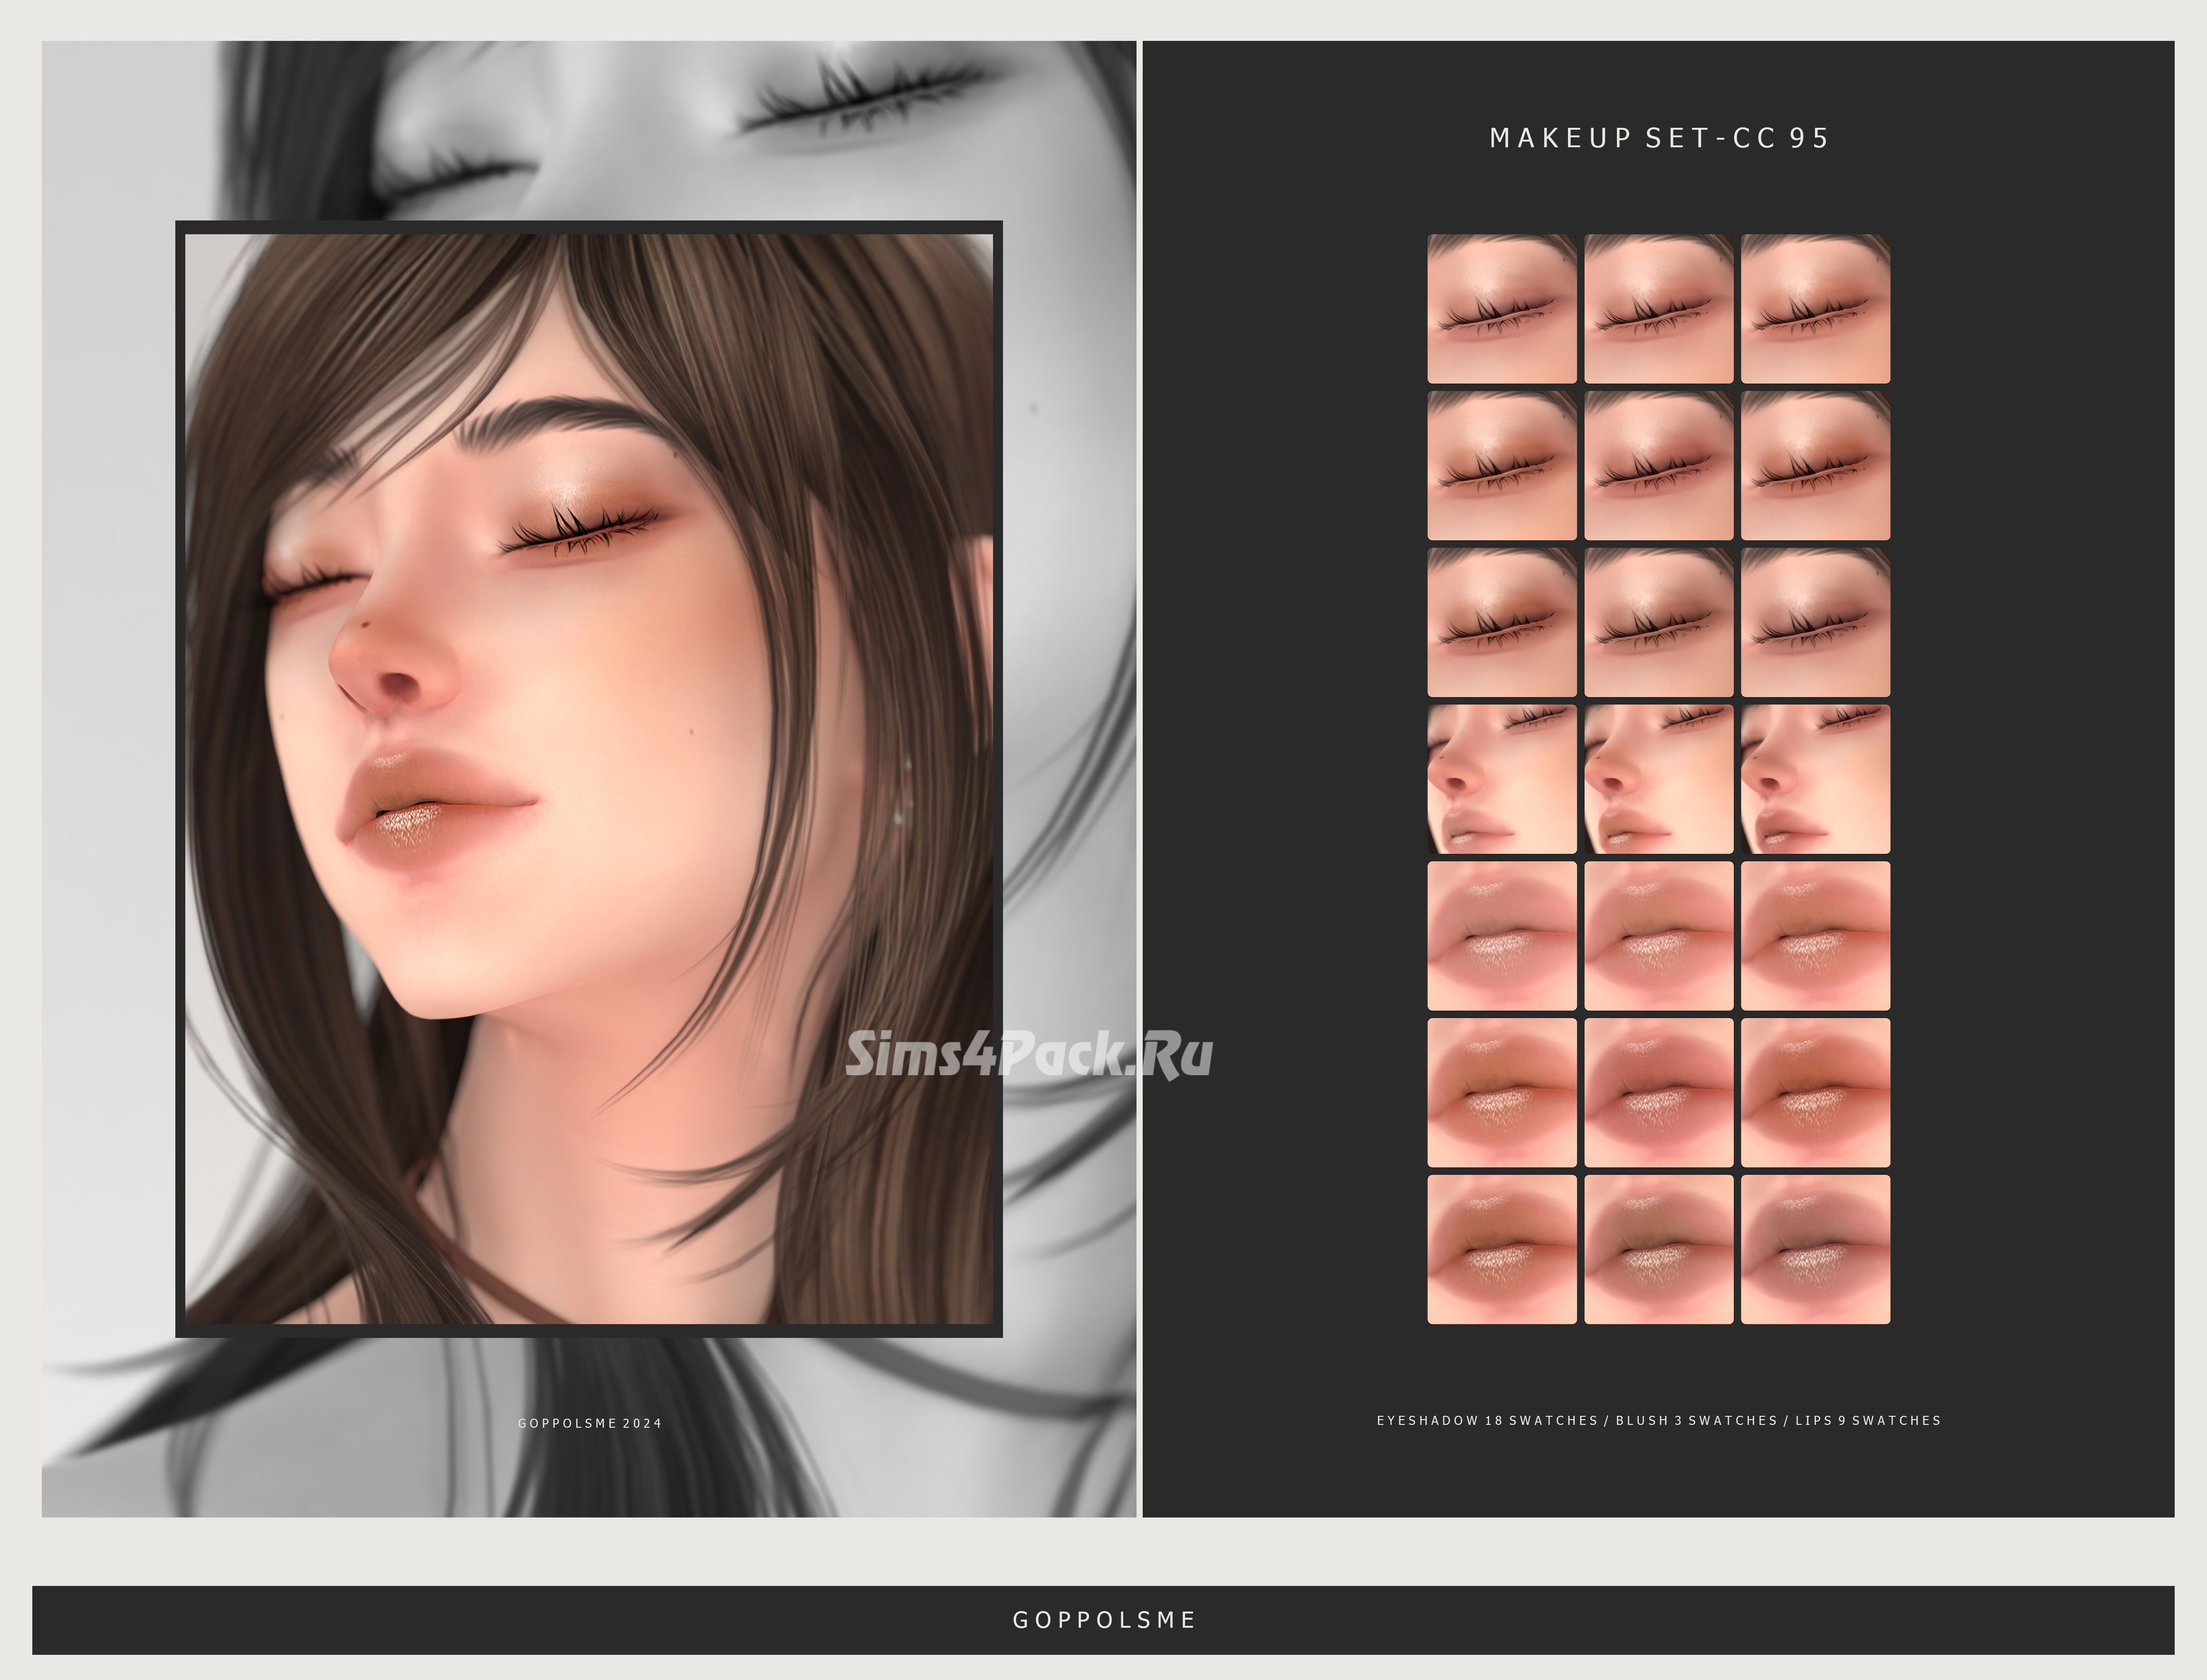Click the swatch count caption text
The image size is (2207, 1680).
[1658, 1420]
